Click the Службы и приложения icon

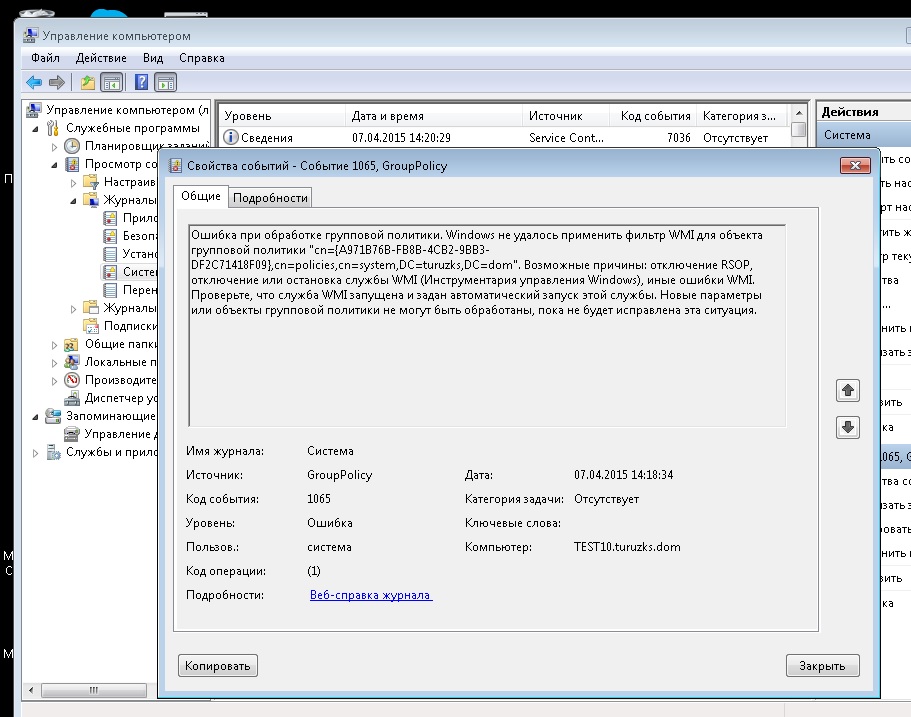point(53,452)
